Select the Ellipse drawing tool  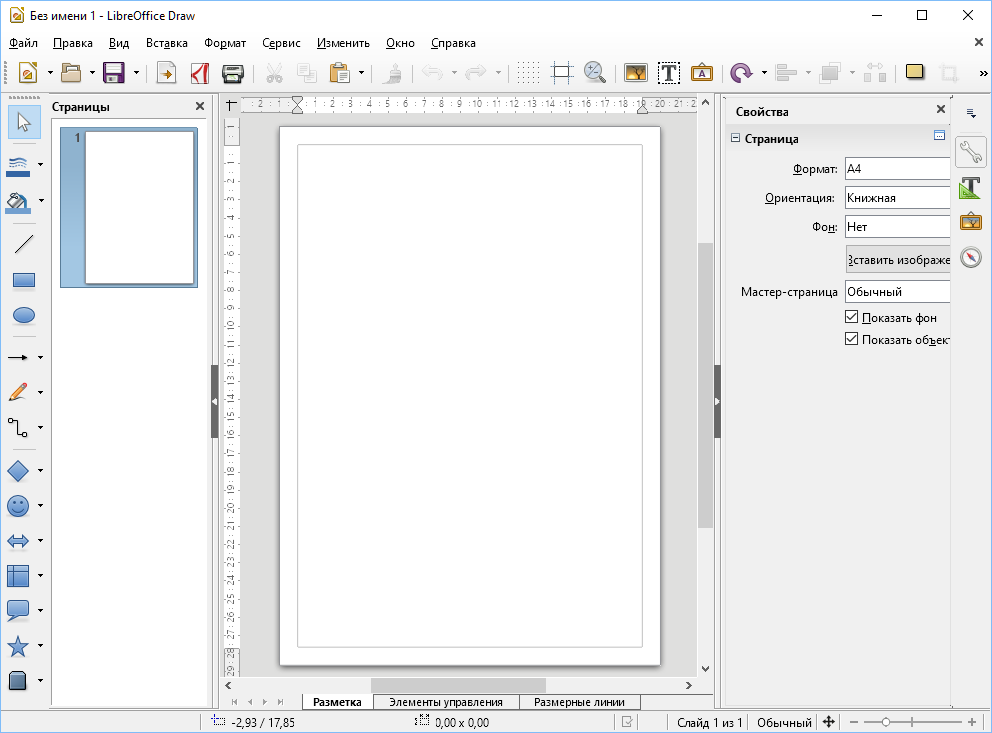click(24, 315)
